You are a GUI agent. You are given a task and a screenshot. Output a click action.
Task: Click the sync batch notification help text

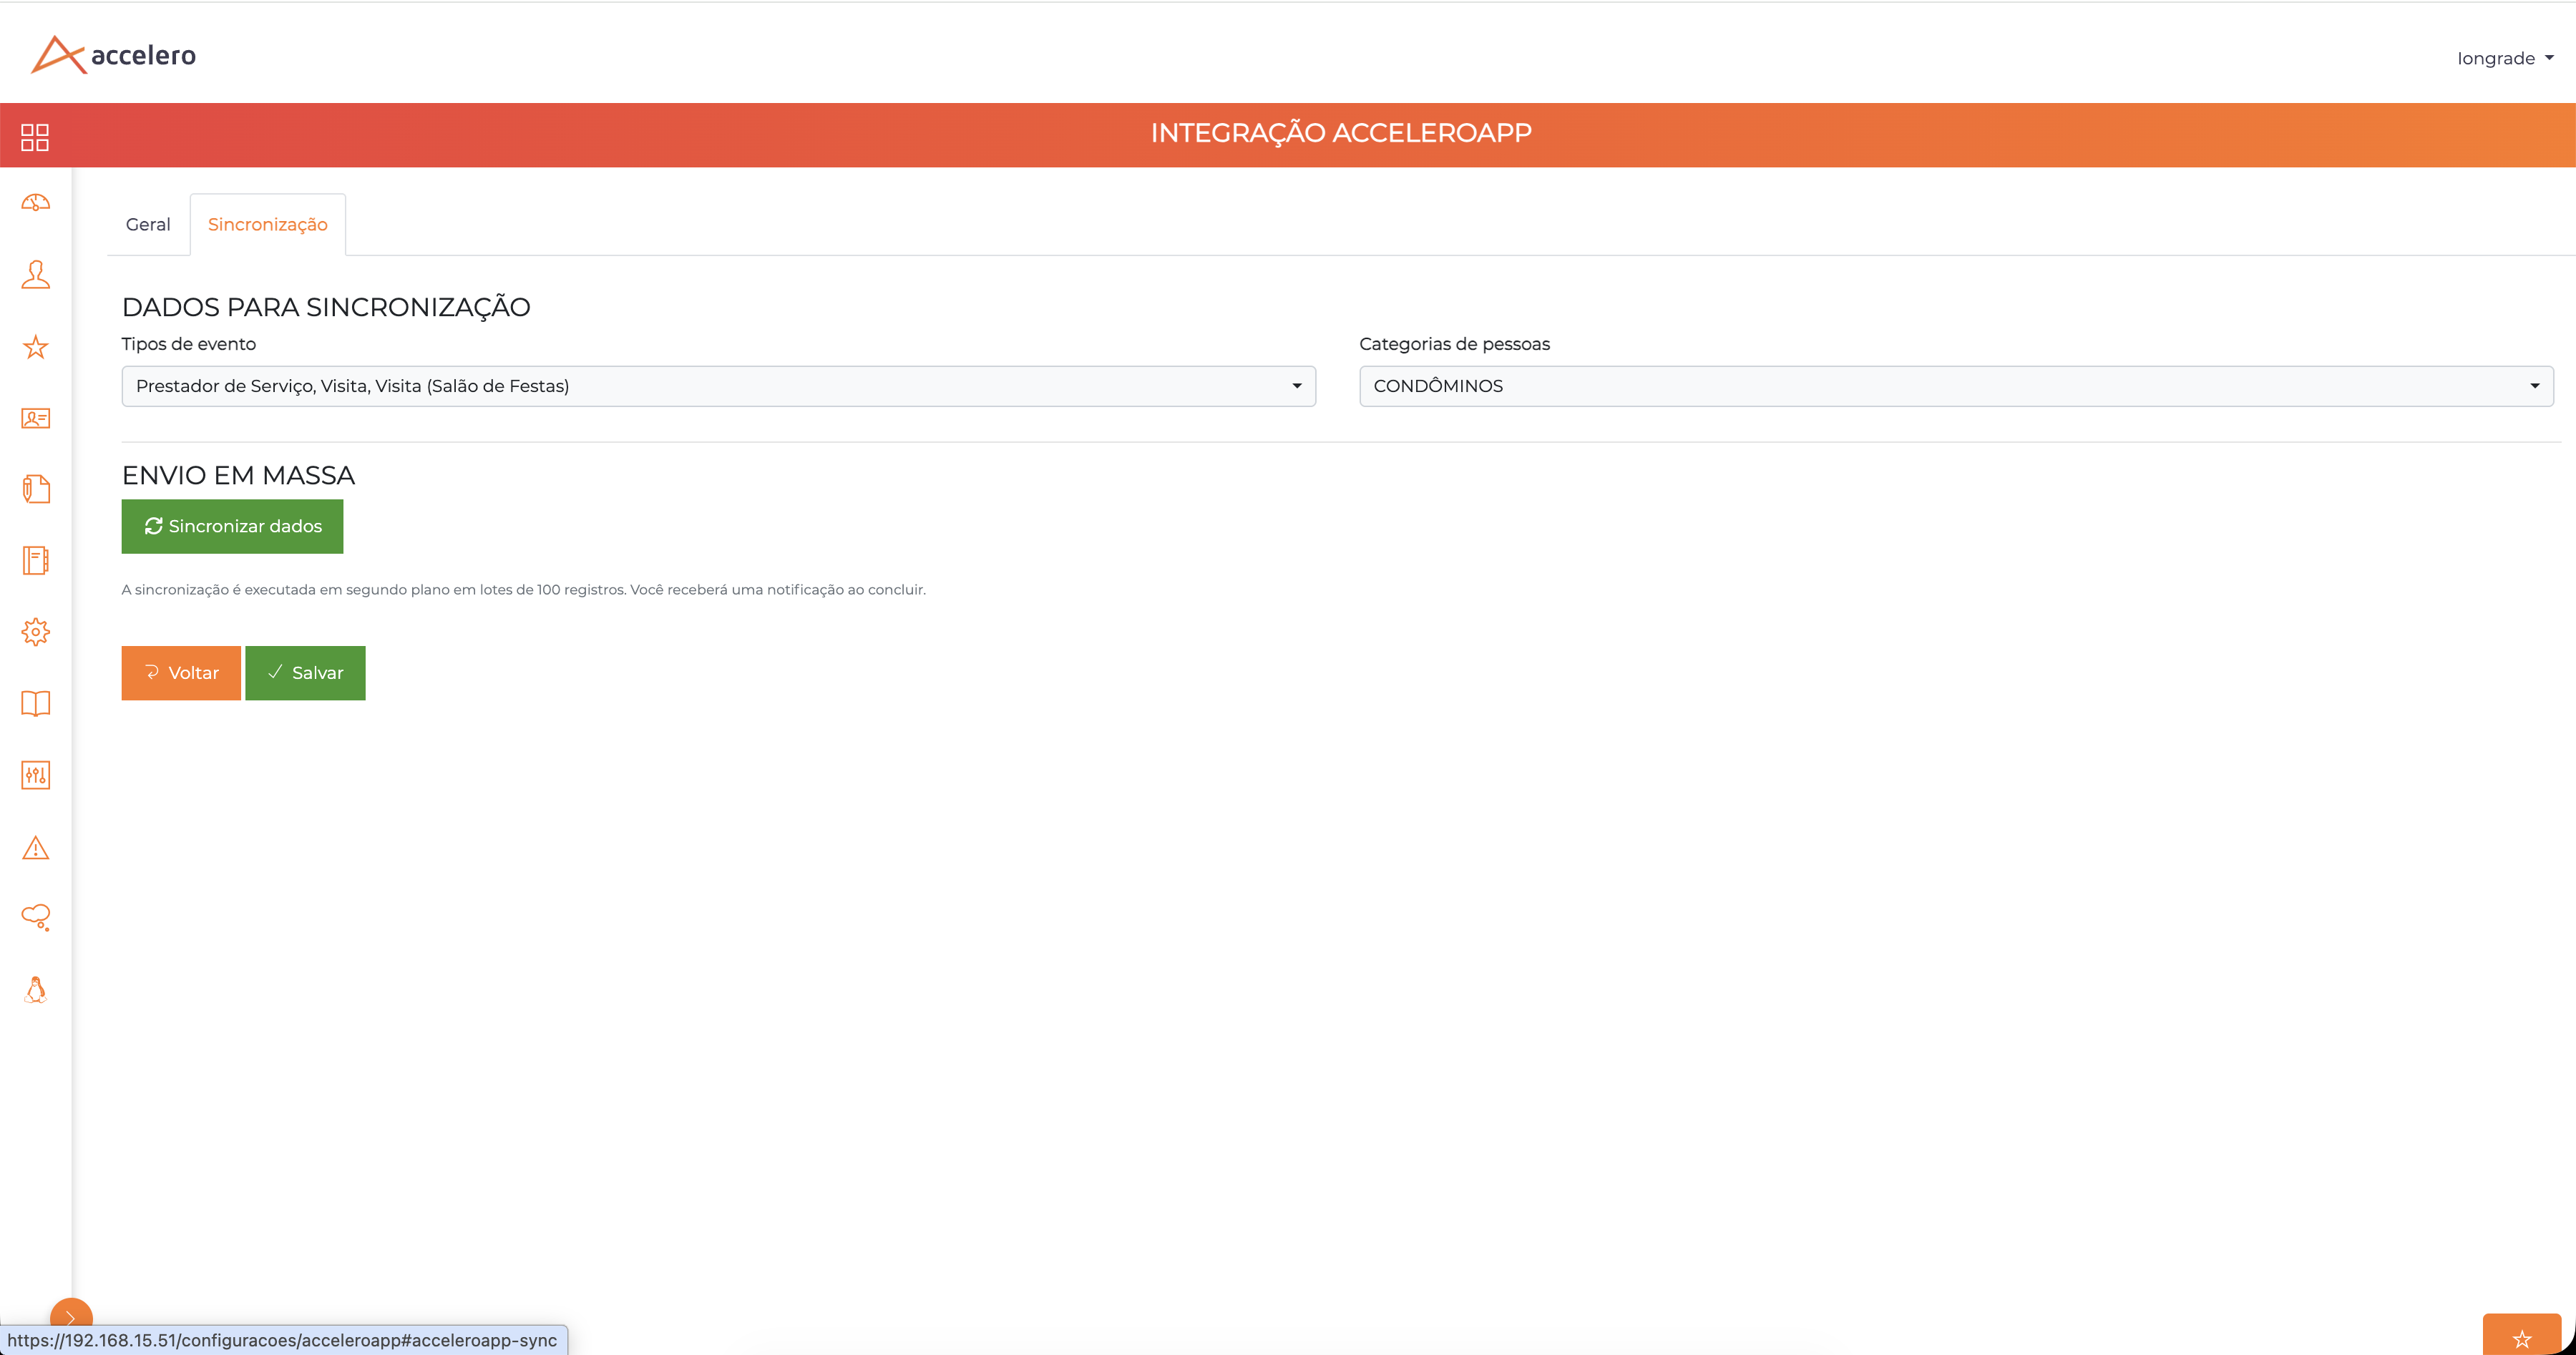pyautogui.click(x=523, y=590)
